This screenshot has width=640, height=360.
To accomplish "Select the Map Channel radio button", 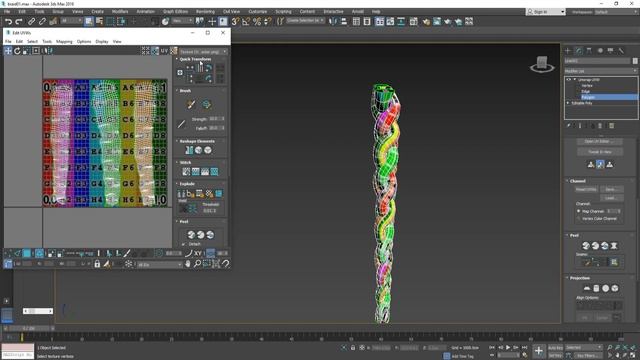I will 578,211.
